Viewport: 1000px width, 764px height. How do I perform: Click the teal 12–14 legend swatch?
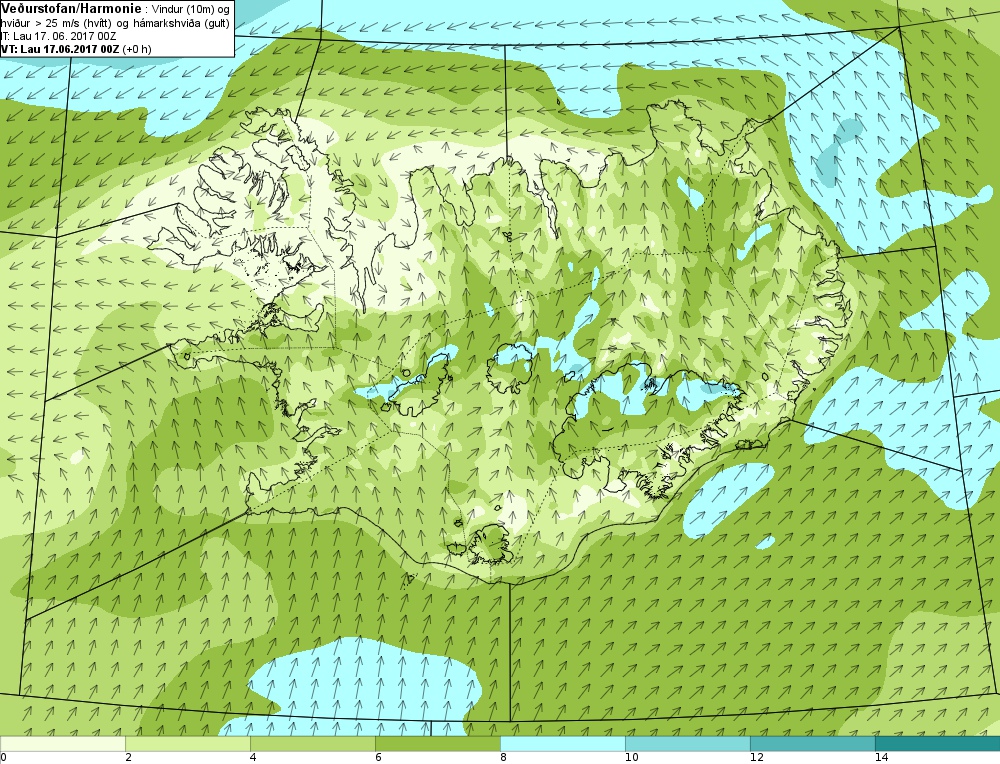813,744
